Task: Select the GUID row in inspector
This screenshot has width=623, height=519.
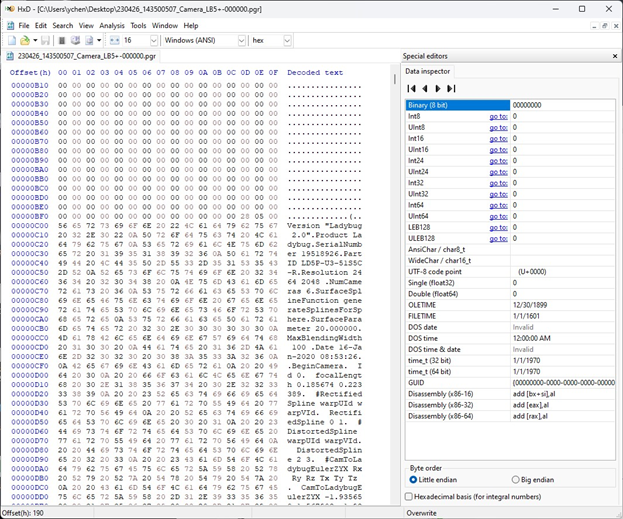Action: pyautogui.click(x=510, y=383)
